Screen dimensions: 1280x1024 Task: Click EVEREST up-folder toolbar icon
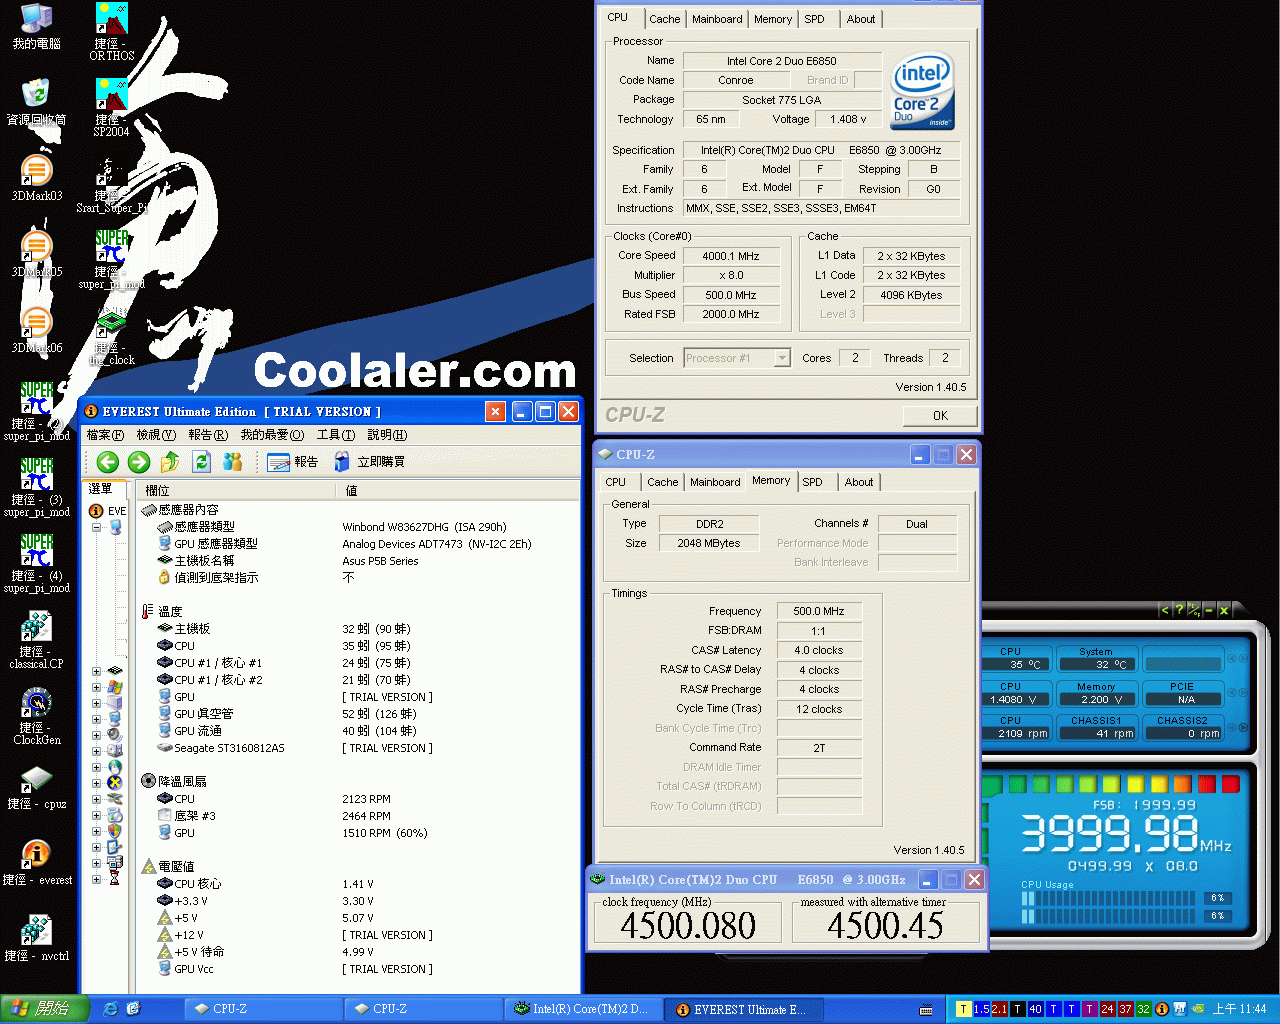[170, 461]
